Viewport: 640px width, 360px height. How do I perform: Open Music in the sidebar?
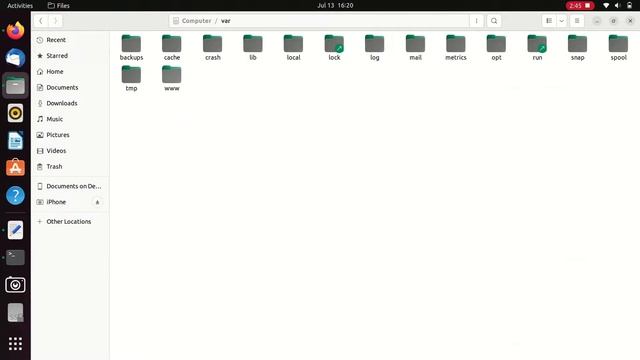pos(70,119)
